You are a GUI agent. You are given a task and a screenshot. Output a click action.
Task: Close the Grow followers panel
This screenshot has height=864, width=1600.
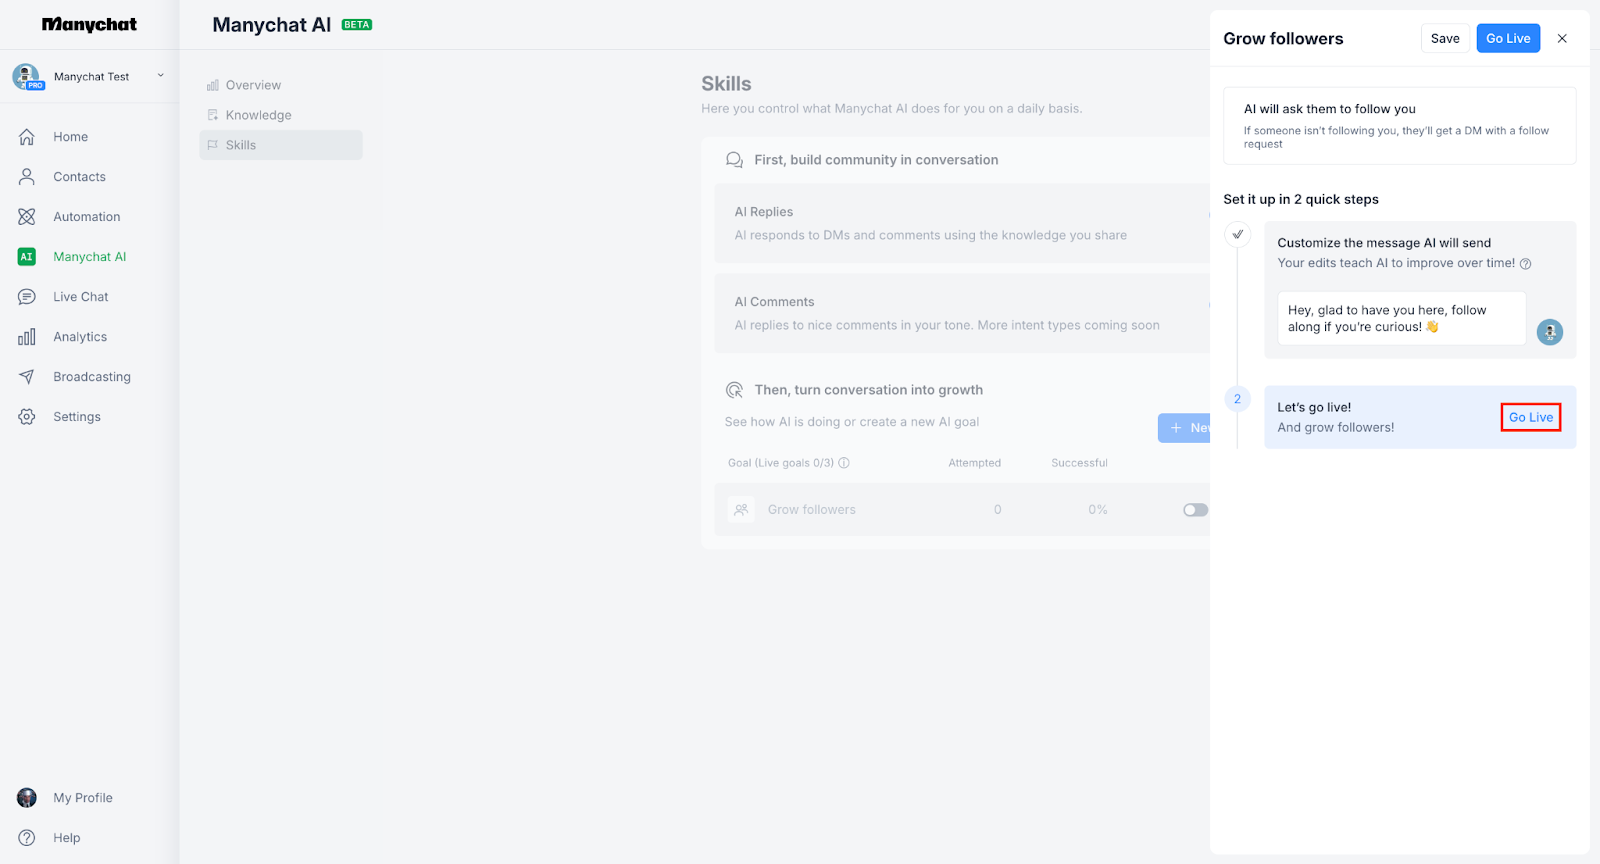pyautogui.click(x=1562, y=38)
